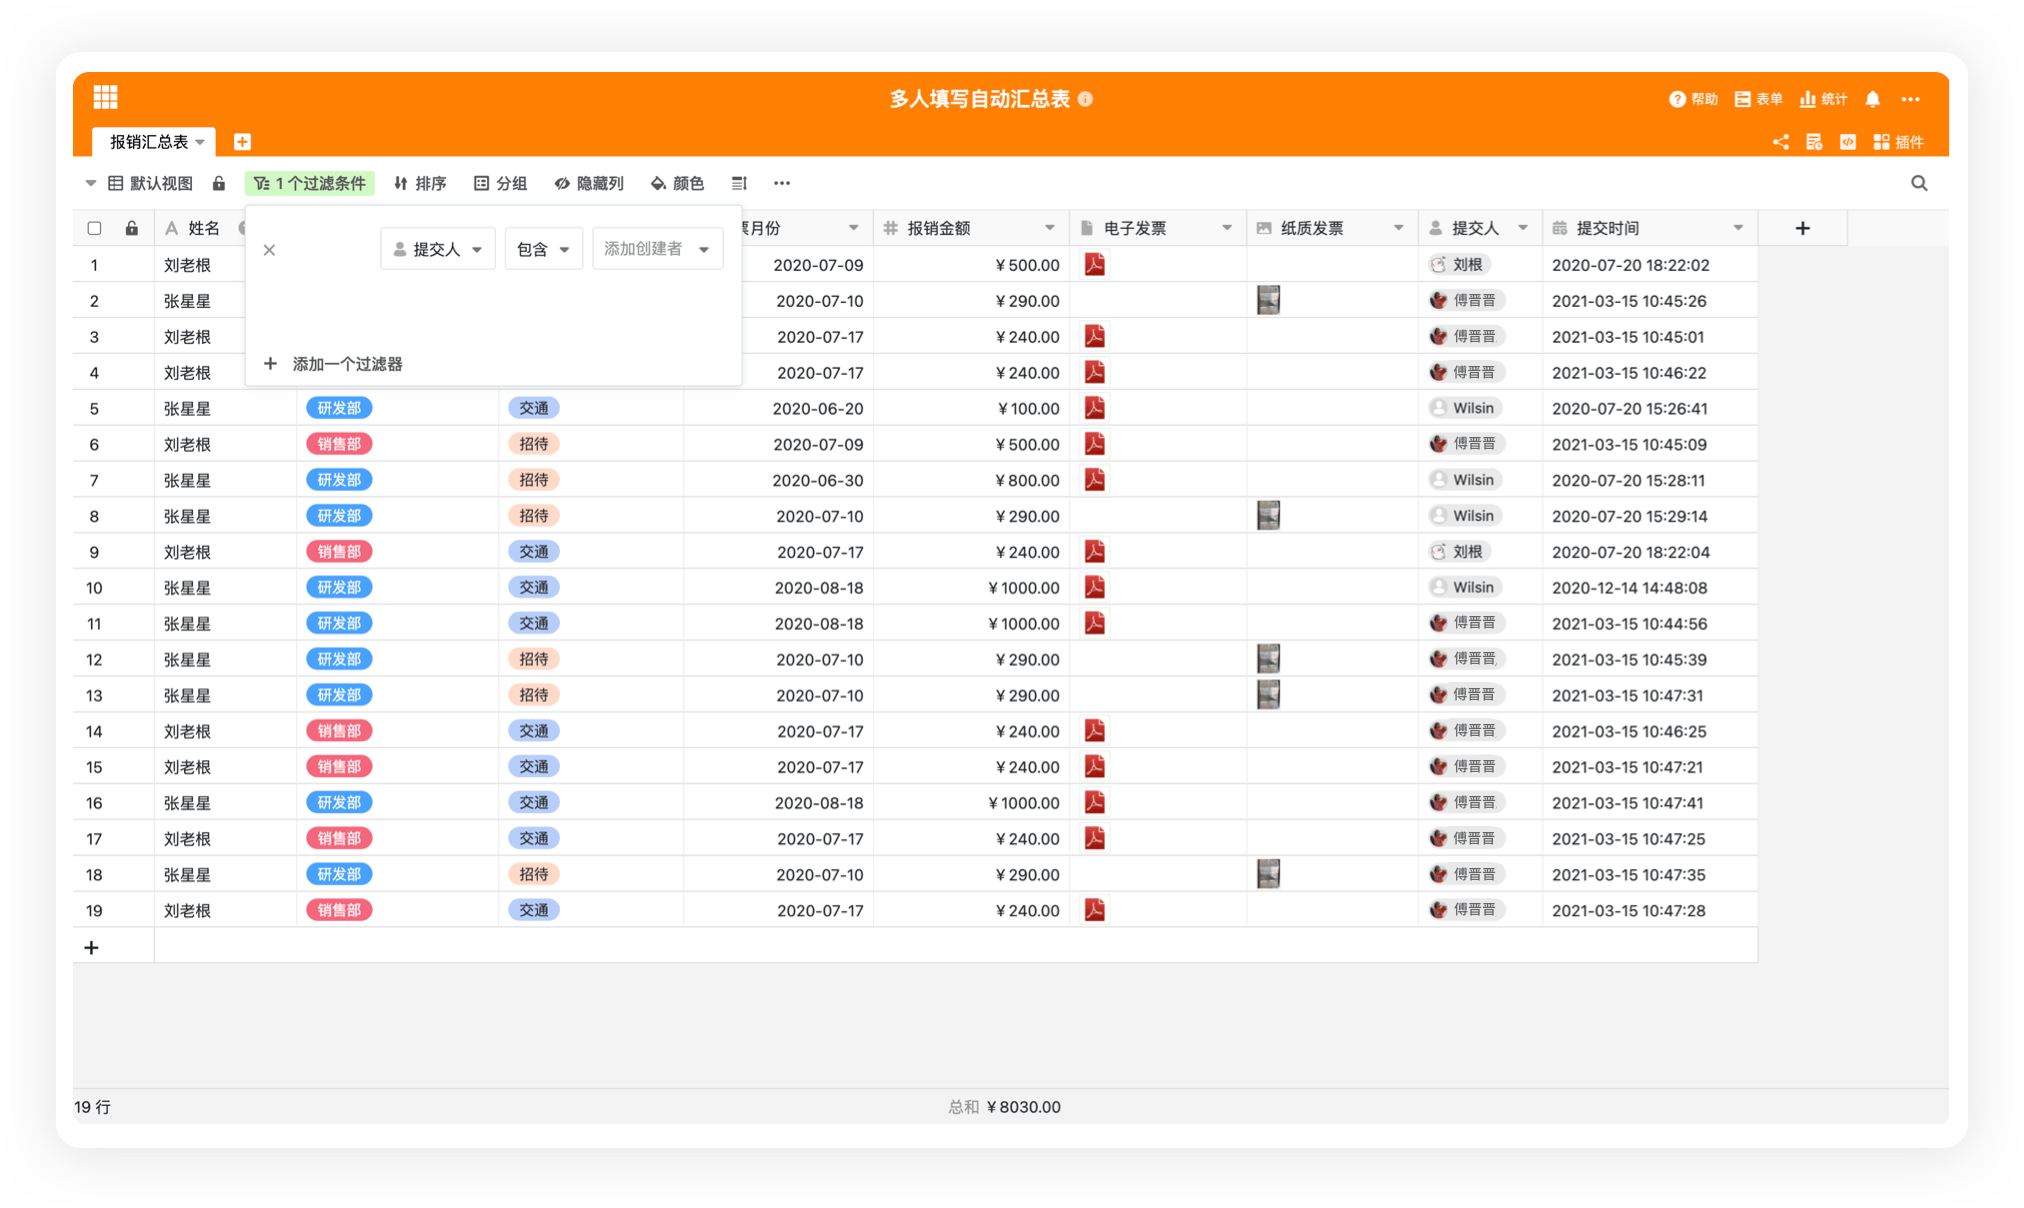Open 隐藏列 hide columns toggle

(x=589, y=183)
